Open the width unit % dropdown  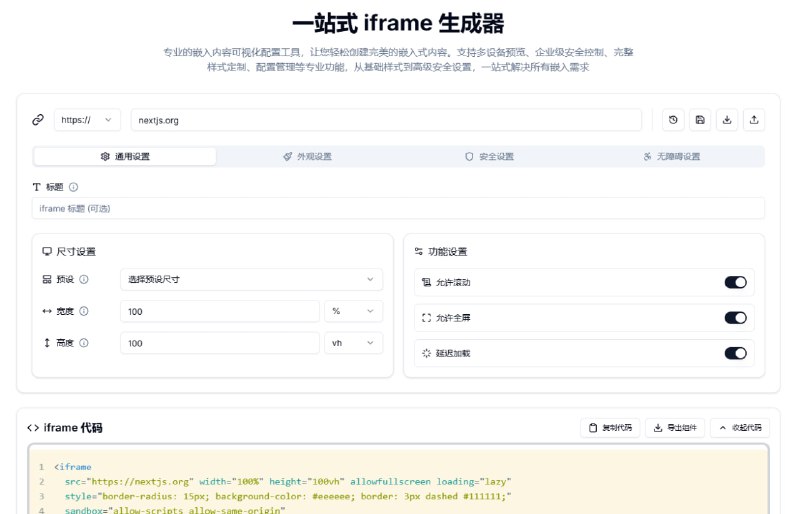tap(353, 312)
